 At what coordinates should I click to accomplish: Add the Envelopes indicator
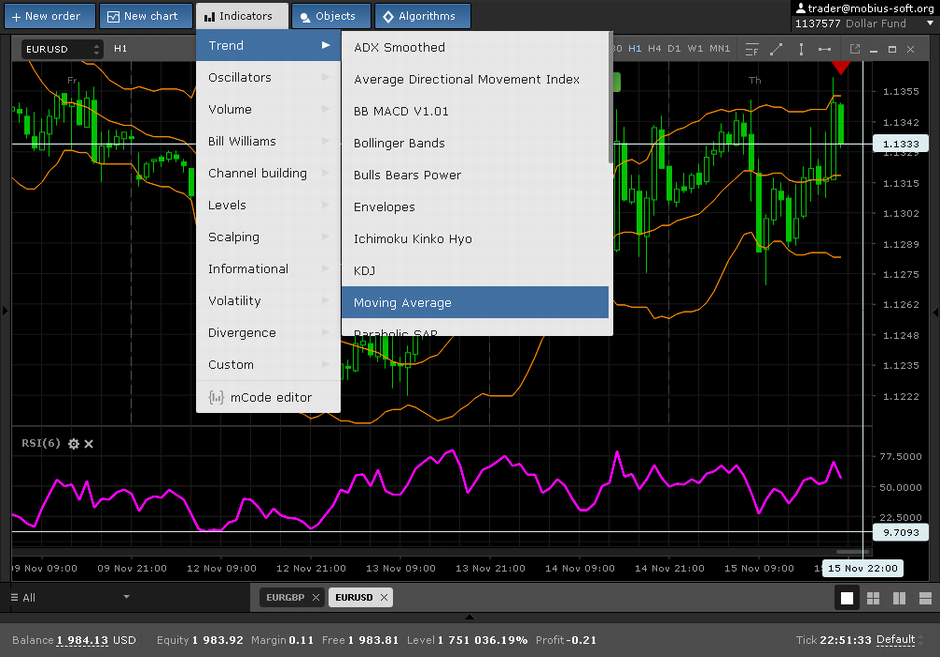[x=475, y=207]
